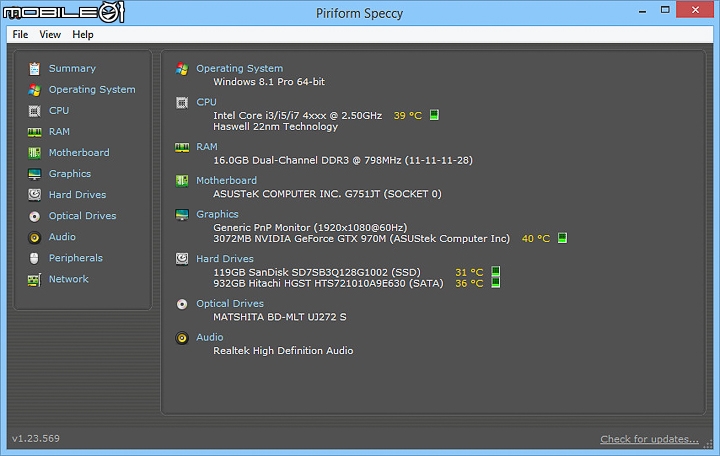Click the Graphics monitor icon in summary panel

[182, 215]
